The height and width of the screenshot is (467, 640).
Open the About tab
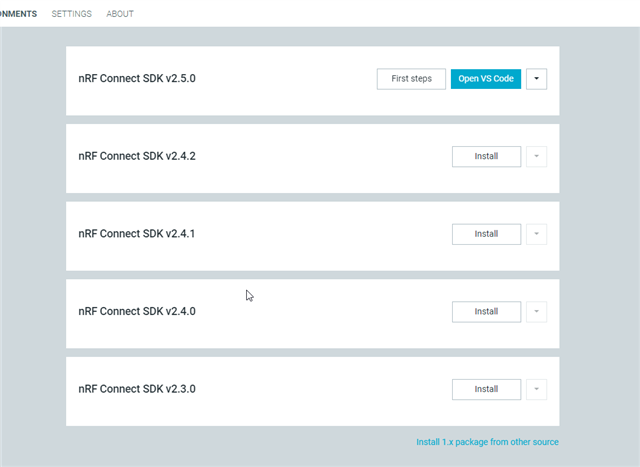click(x=120, y=14)
